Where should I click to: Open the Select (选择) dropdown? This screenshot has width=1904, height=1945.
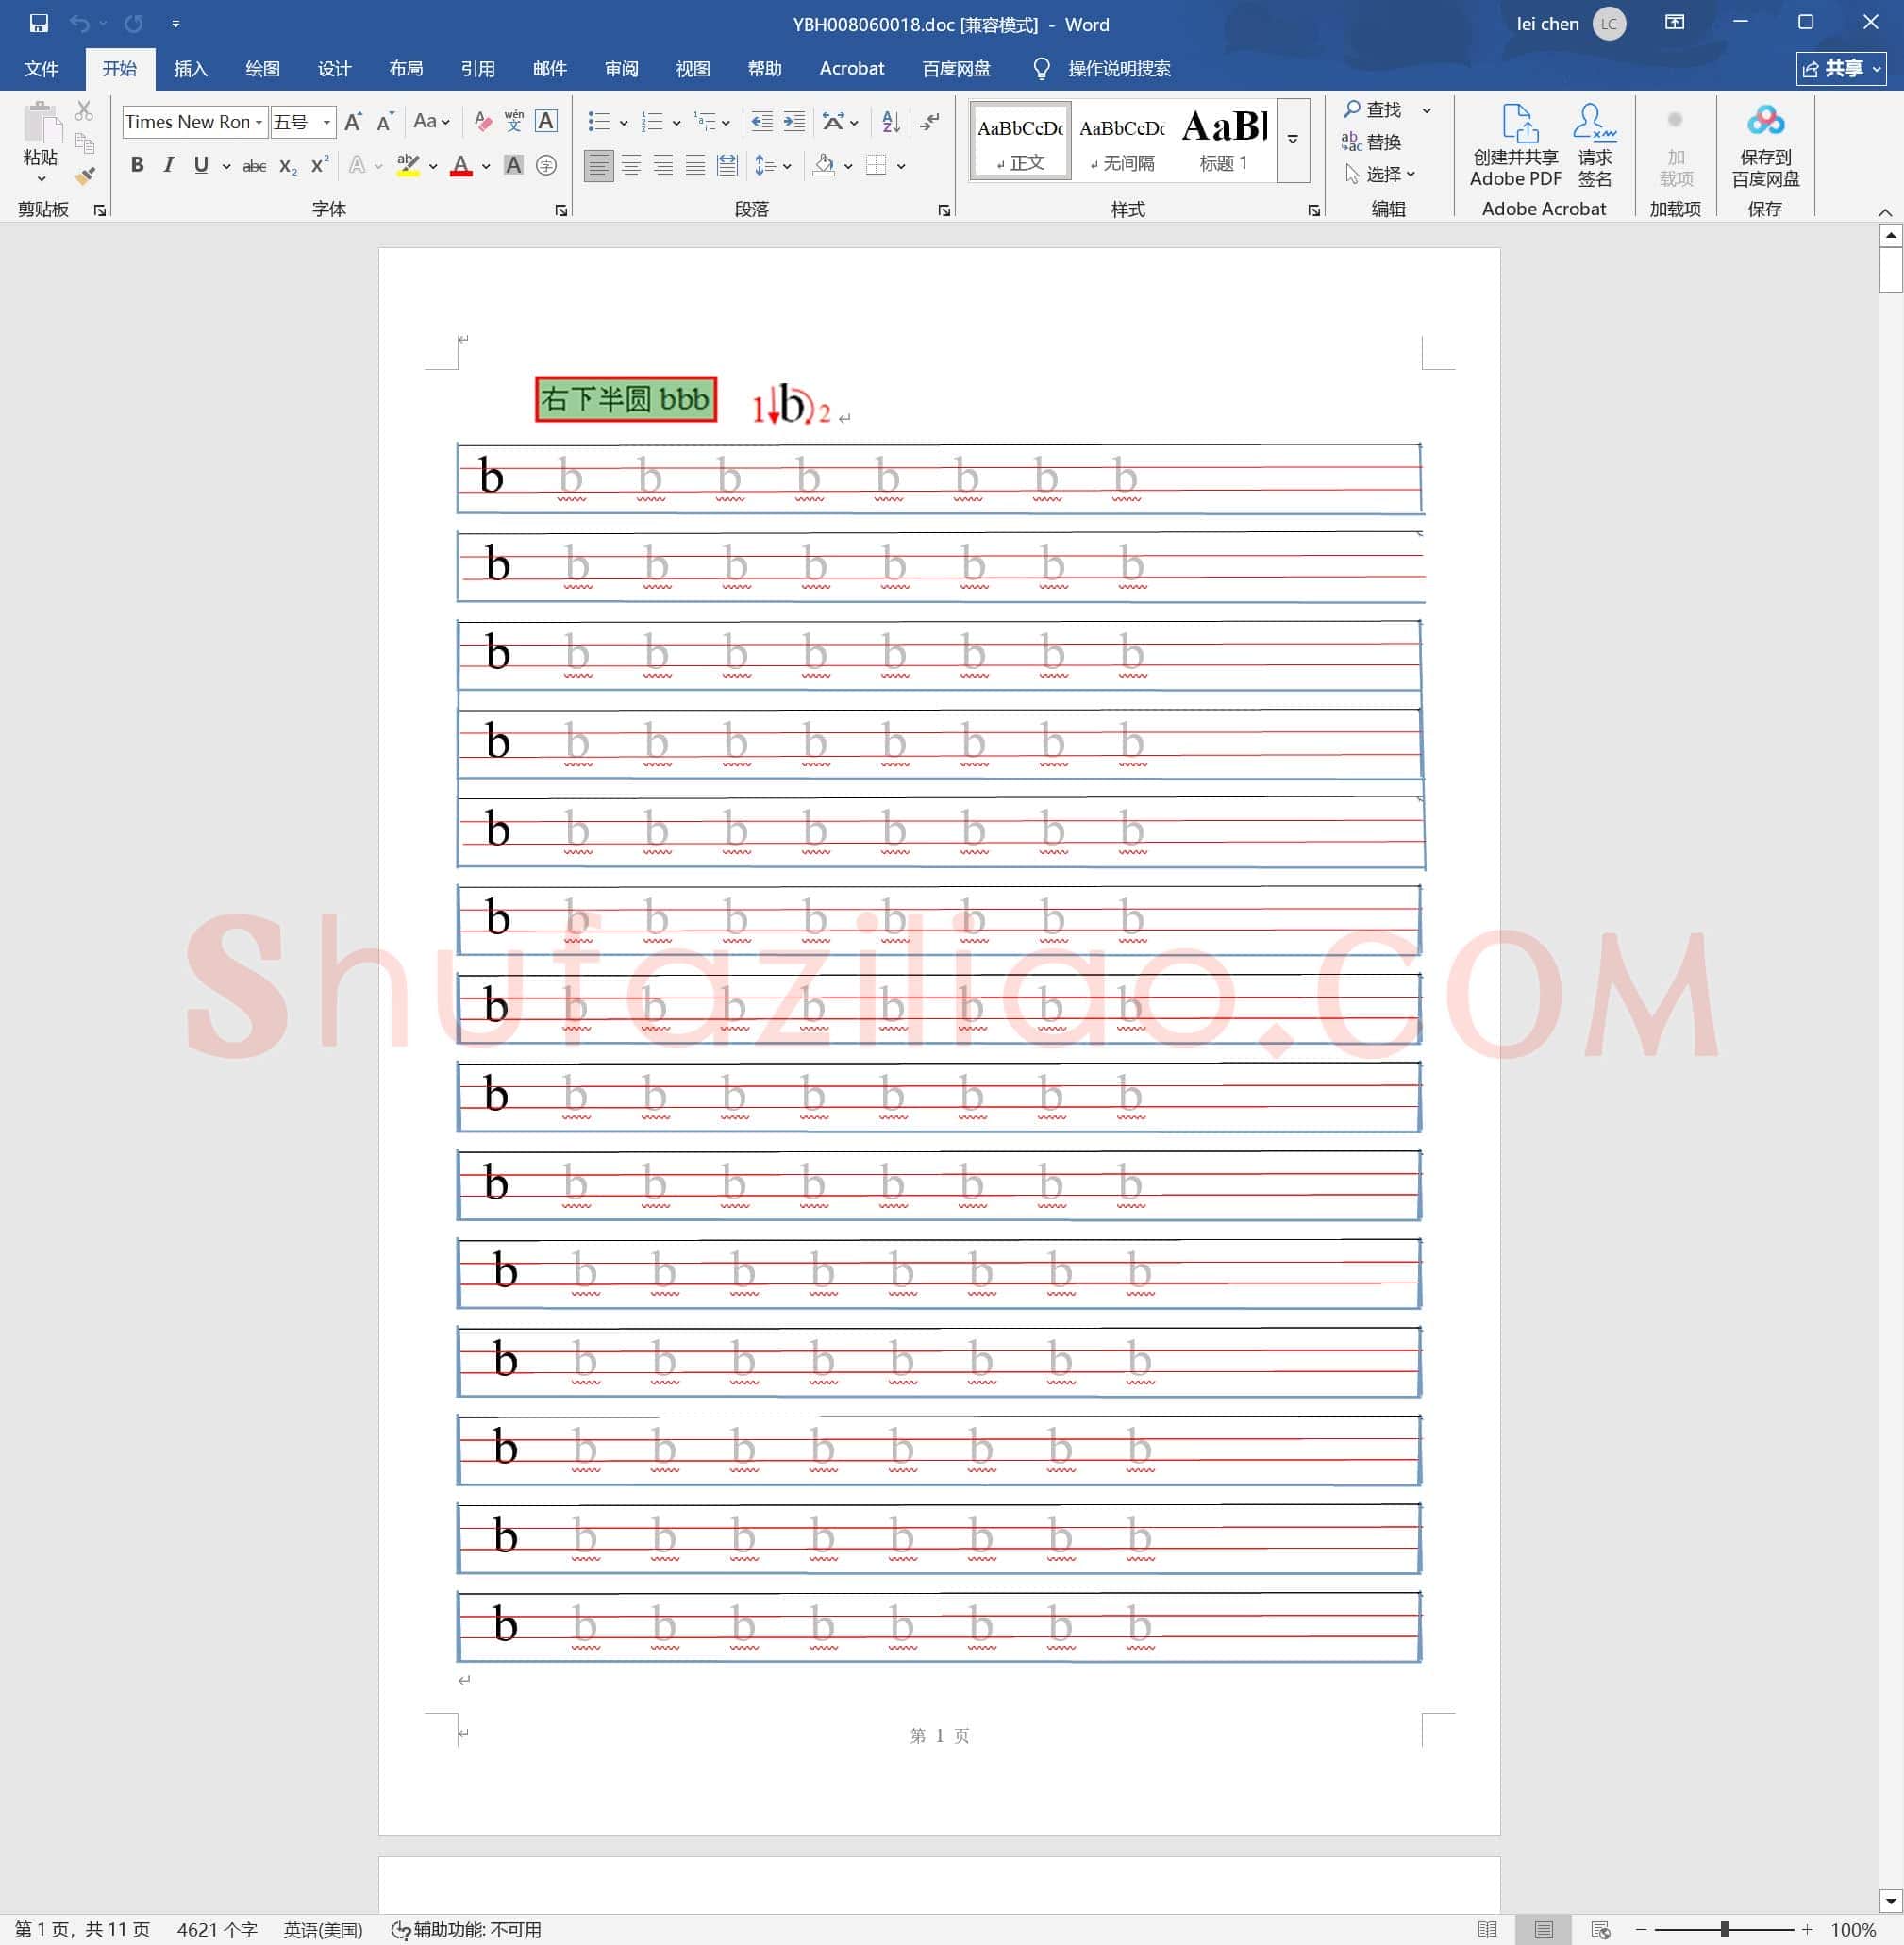pos(1380,174)
